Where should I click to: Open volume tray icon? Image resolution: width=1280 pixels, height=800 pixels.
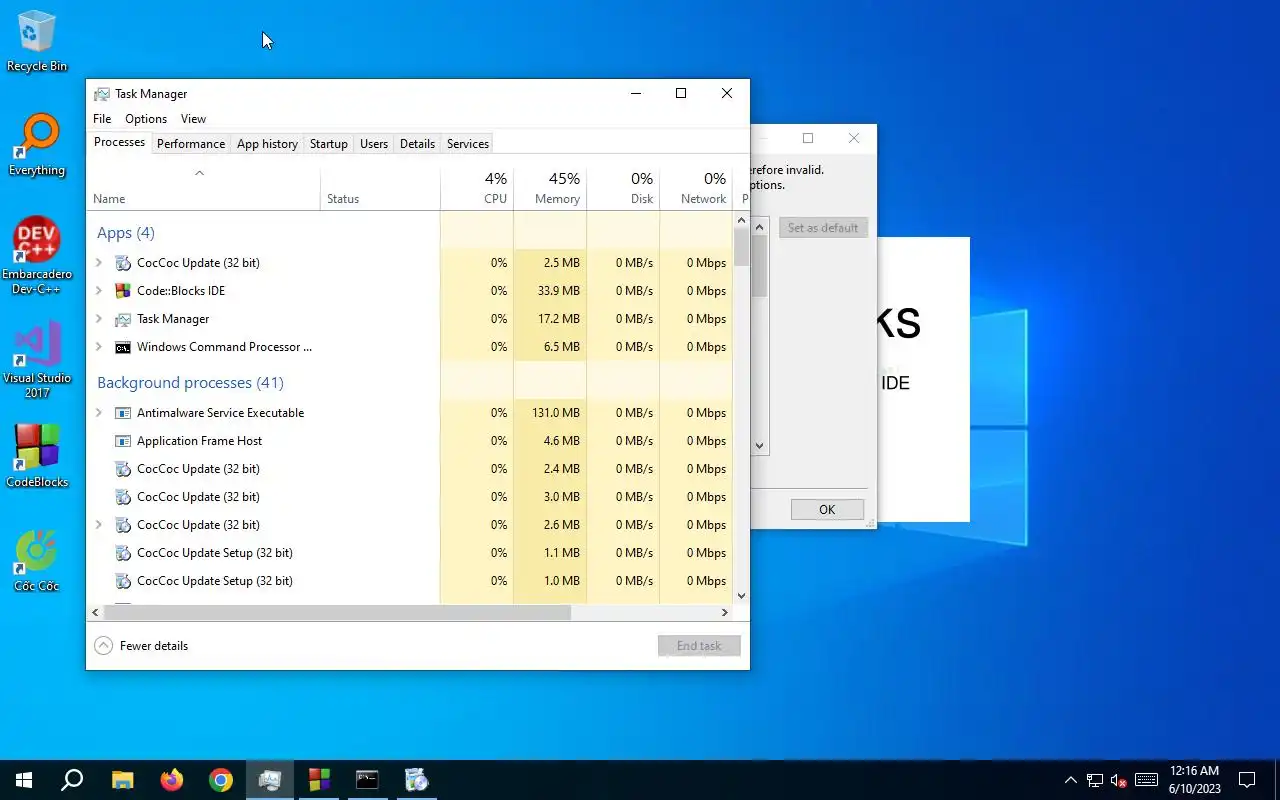1119,780
